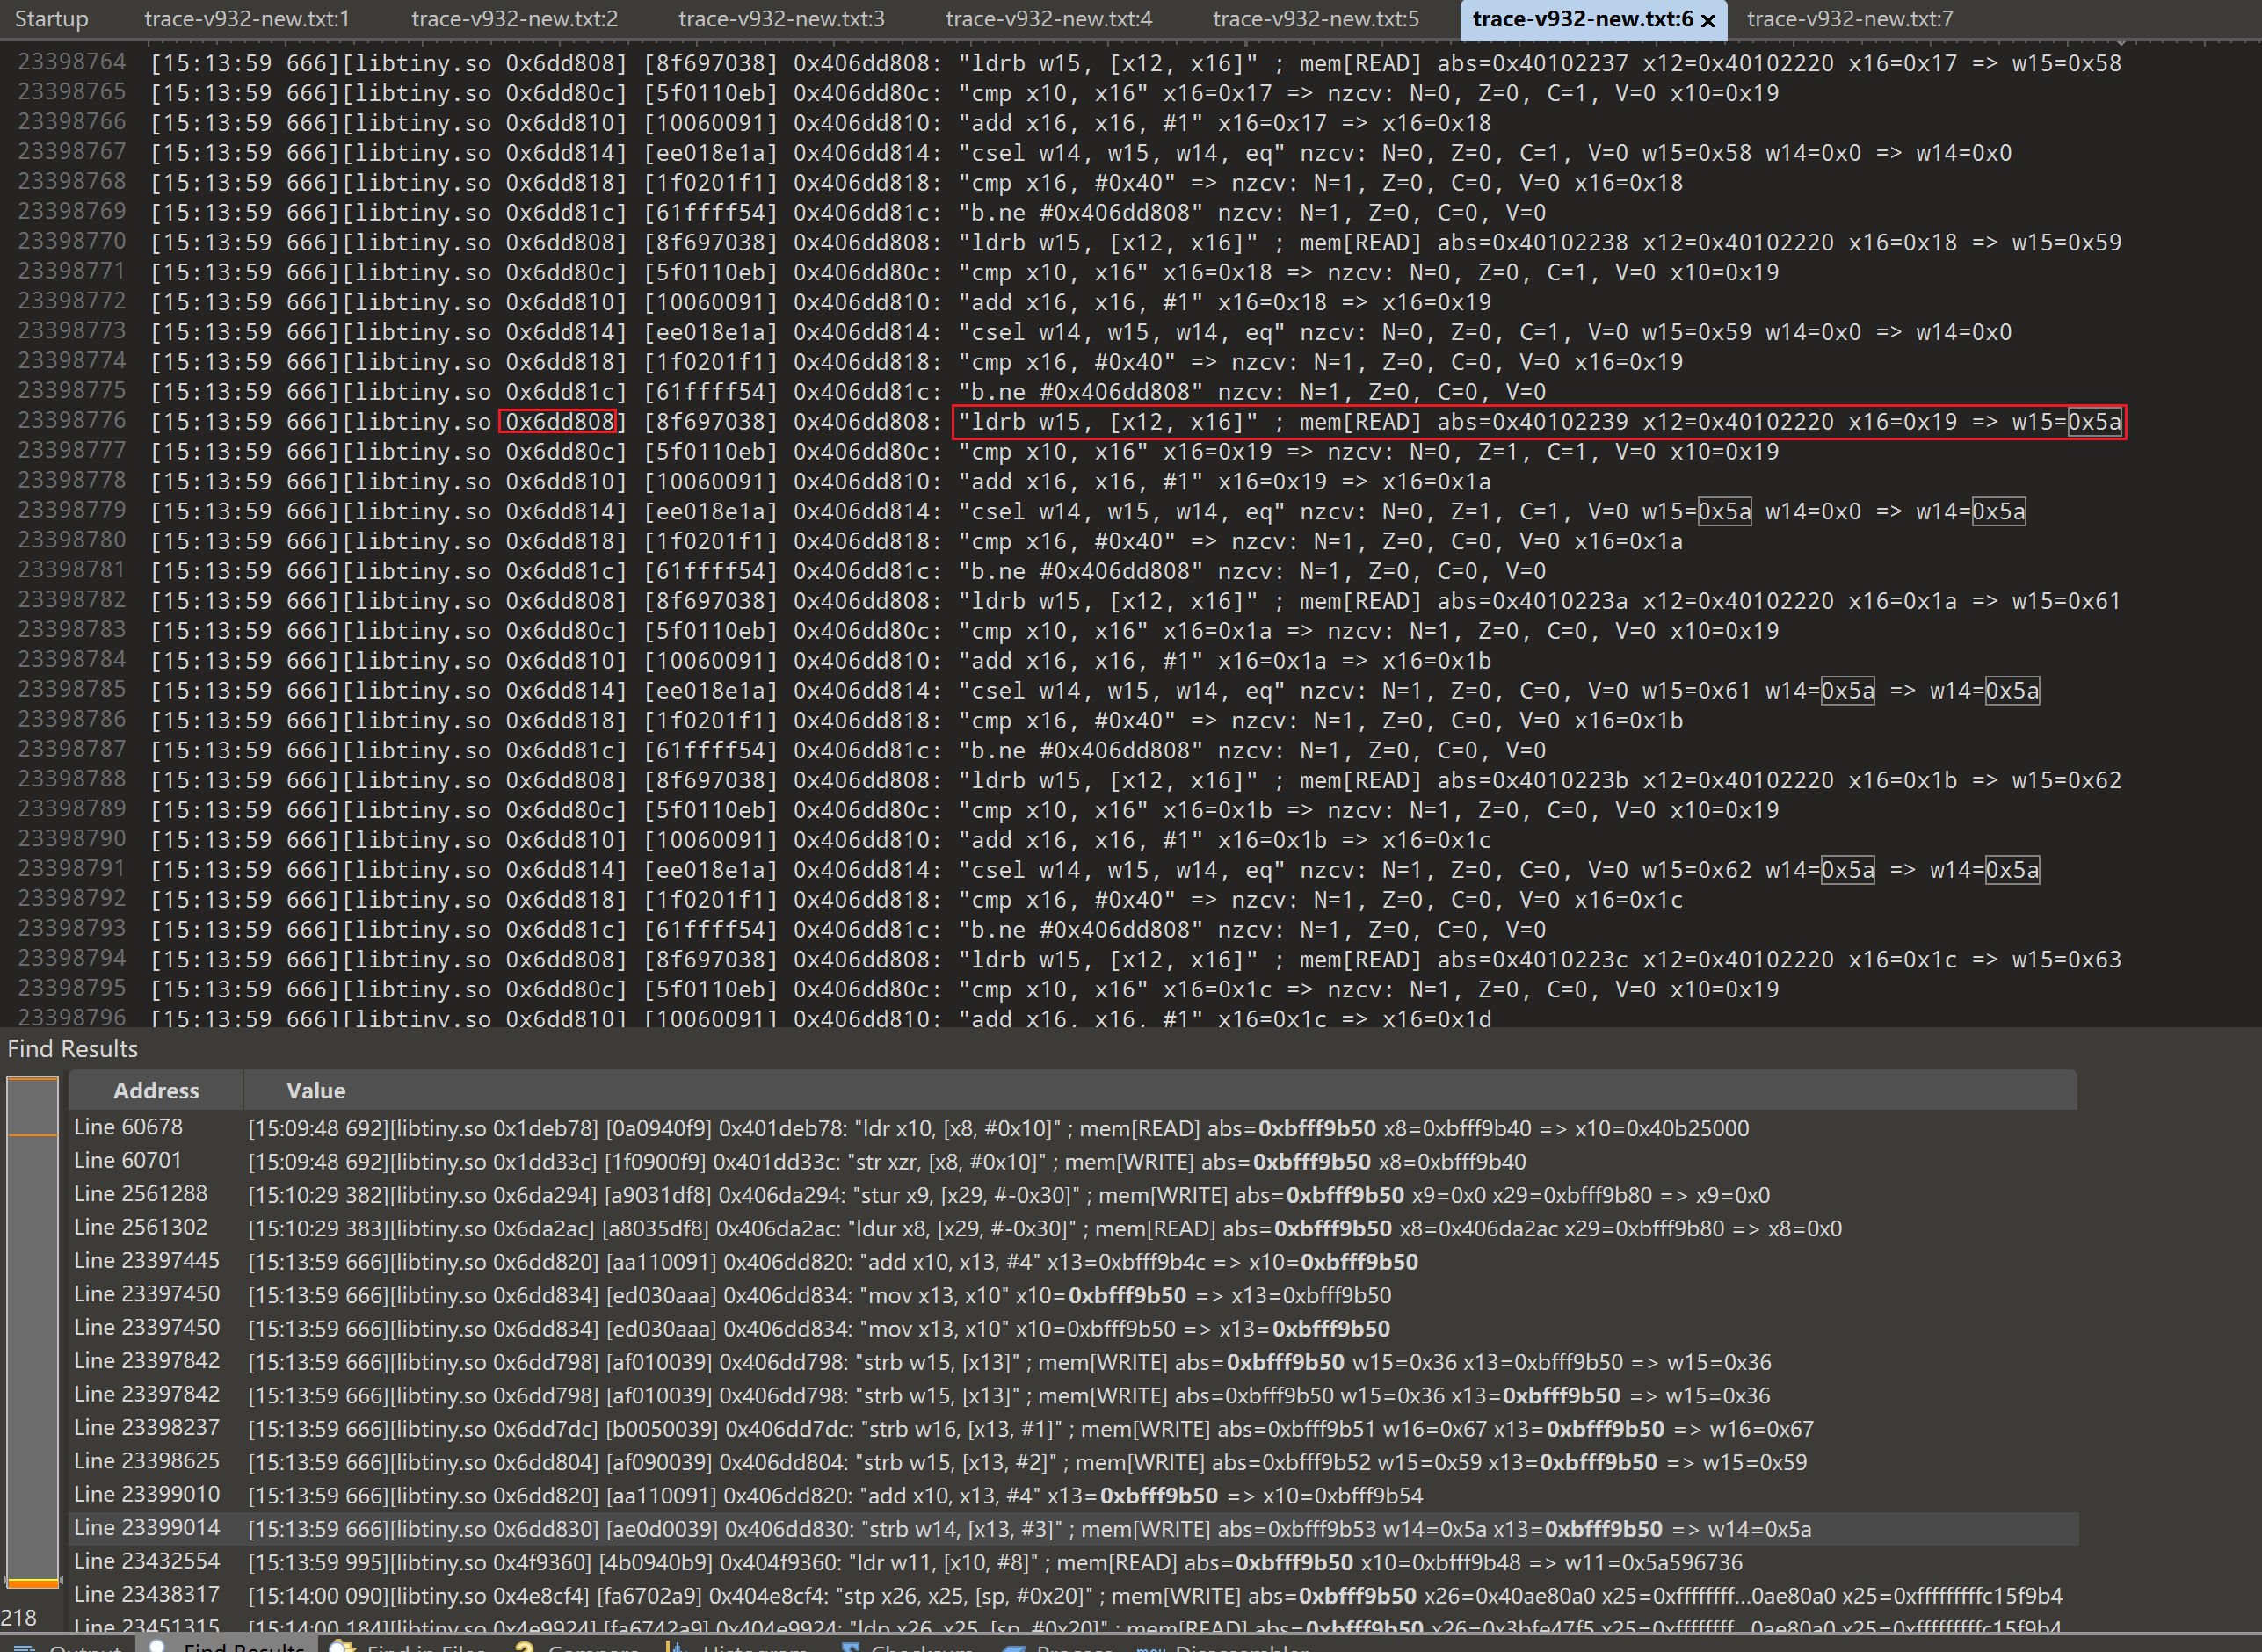Select the Line 2561302 find result
The height and width of the screenshot is (1652, 2262).
(1073, 1228)
